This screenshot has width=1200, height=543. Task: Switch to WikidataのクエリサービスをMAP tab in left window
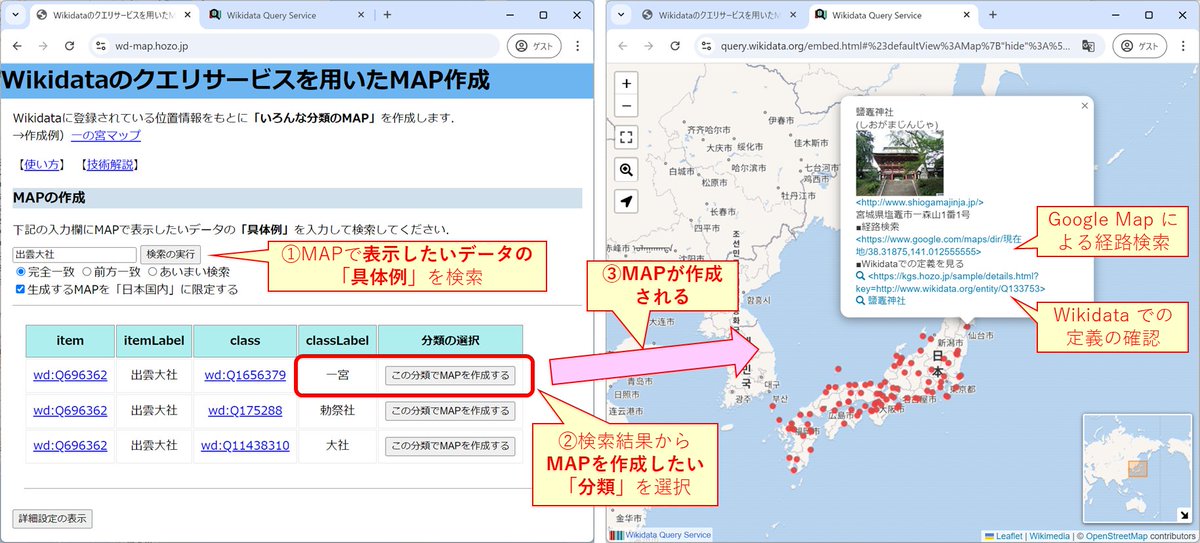115,15
